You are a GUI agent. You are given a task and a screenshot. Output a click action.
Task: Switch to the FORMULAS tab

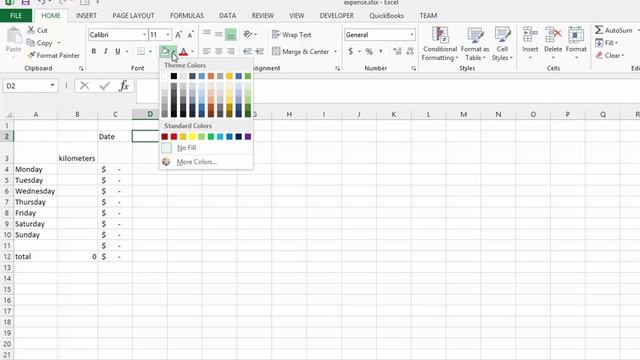187,16
